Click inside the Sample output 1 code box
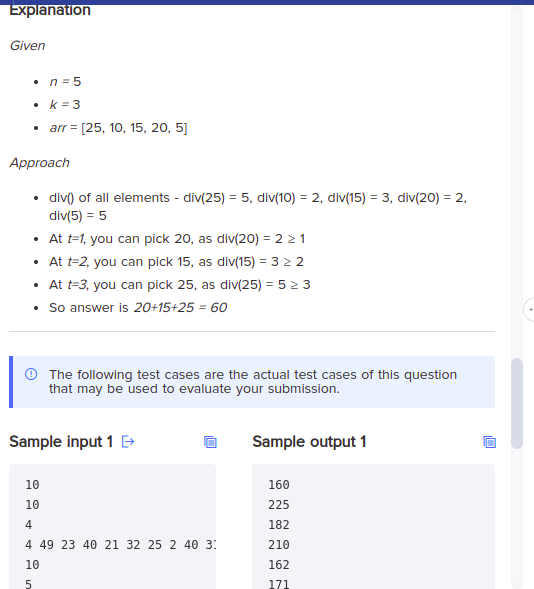The image size is (534, 589). [x=373, y=527]
